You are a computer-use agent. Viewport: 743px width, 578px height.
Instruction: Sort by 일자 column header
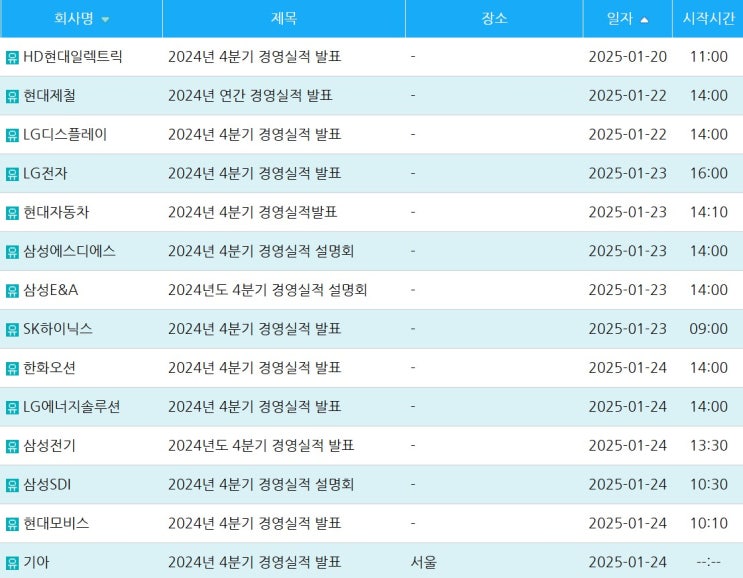(627, 18)
